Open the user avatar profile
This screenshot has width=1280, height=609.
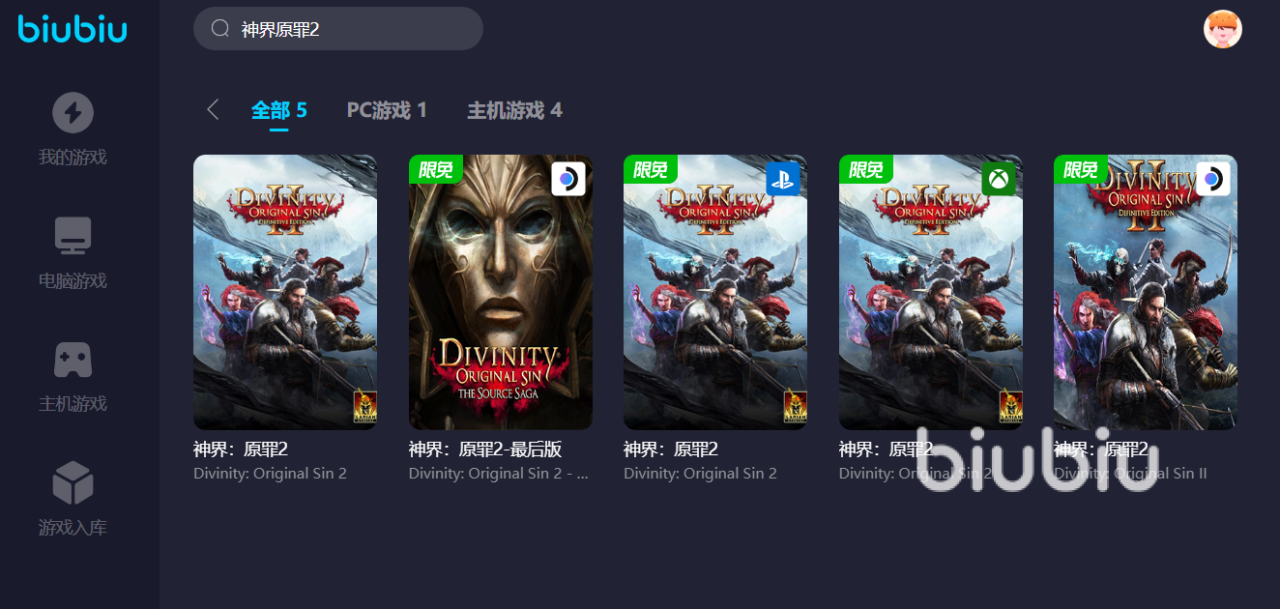pos(1222,29)
